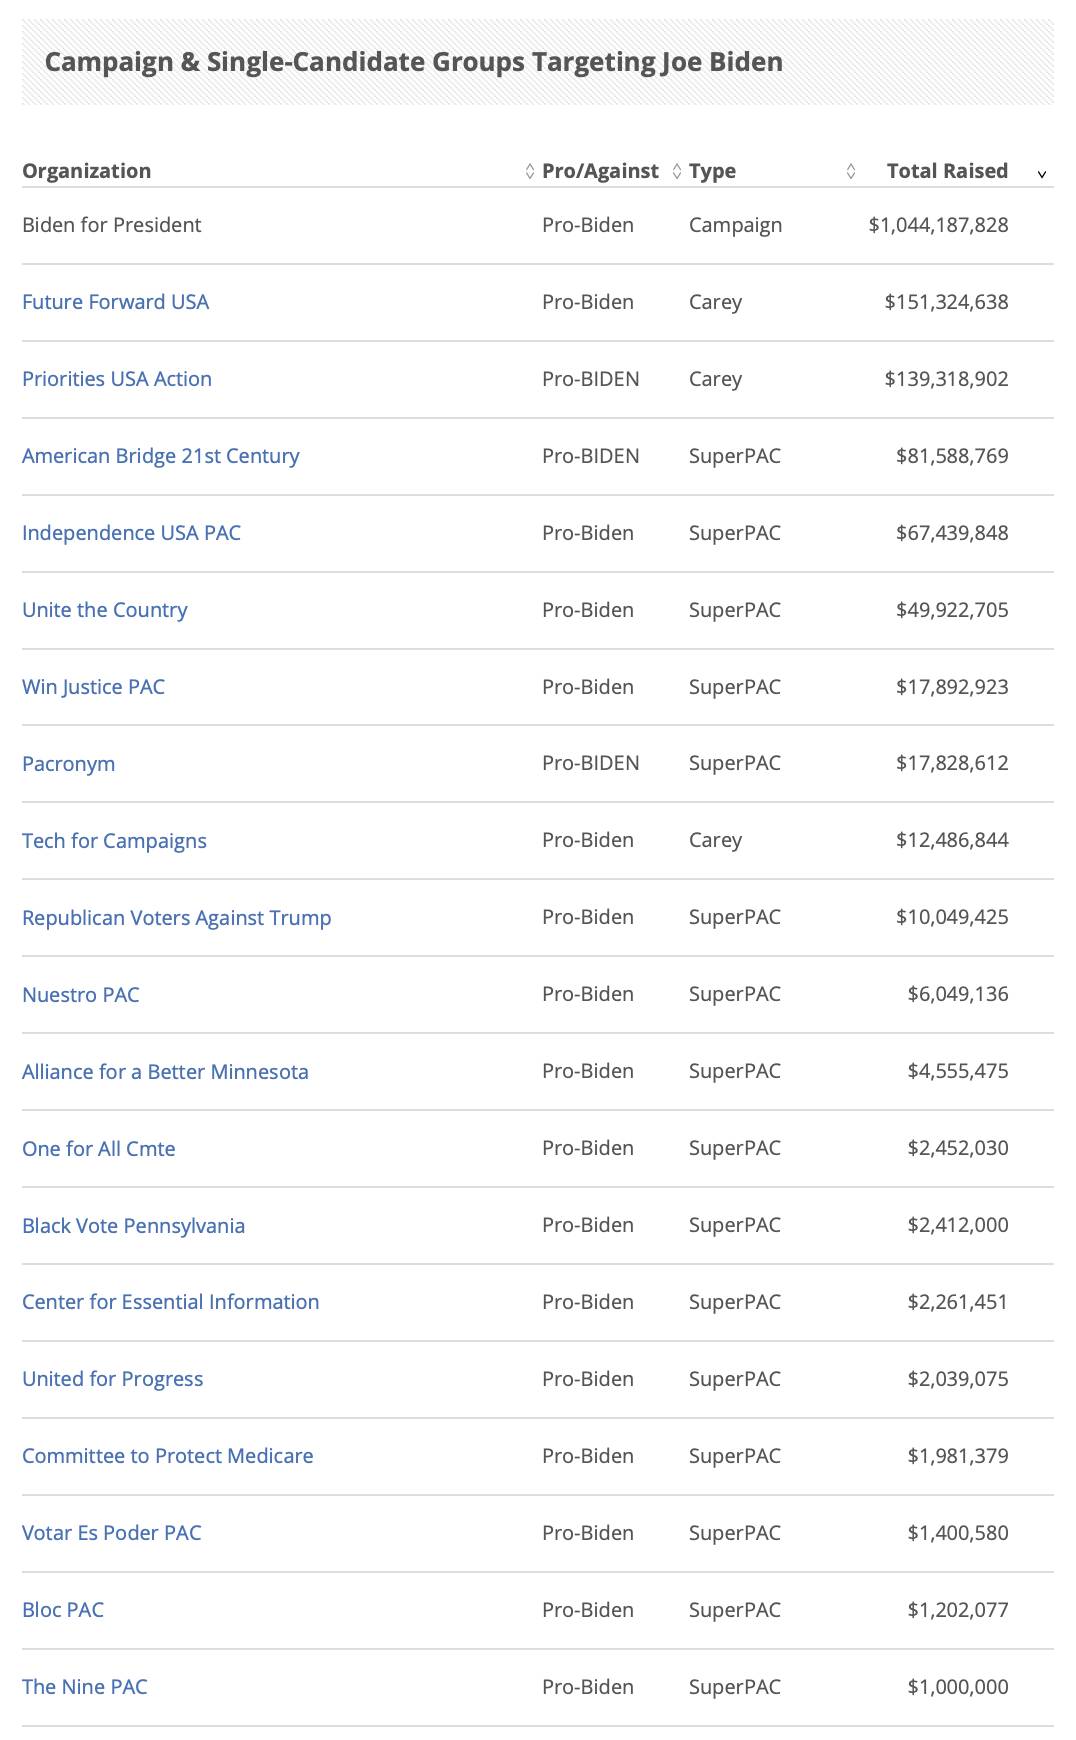Image resolution: width=1076 pixels, height=1740 pixels.
Task: Select the $139,318,902 amount
Action: (x=946, y=379)
